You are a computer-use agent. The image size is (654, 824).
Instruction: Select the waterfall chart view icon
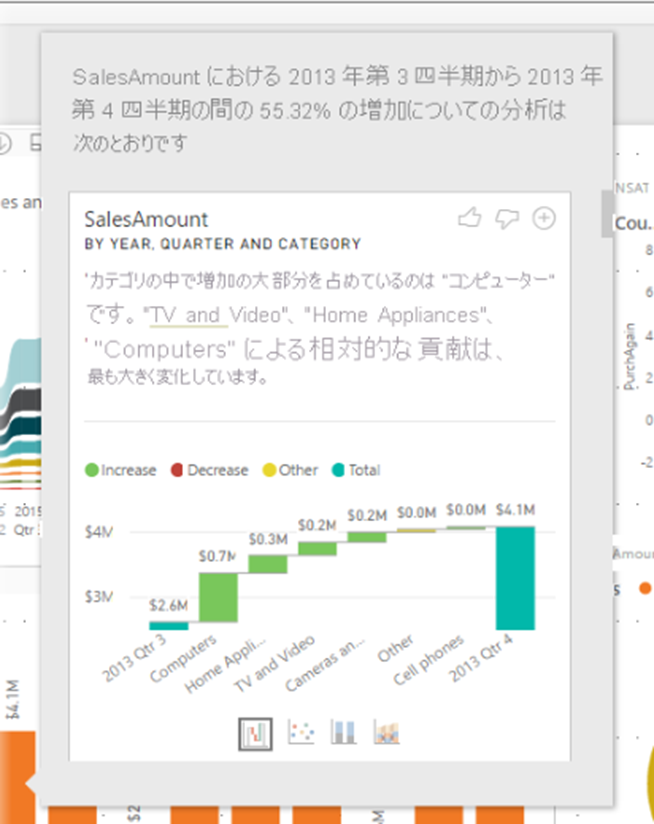point(255,734)
